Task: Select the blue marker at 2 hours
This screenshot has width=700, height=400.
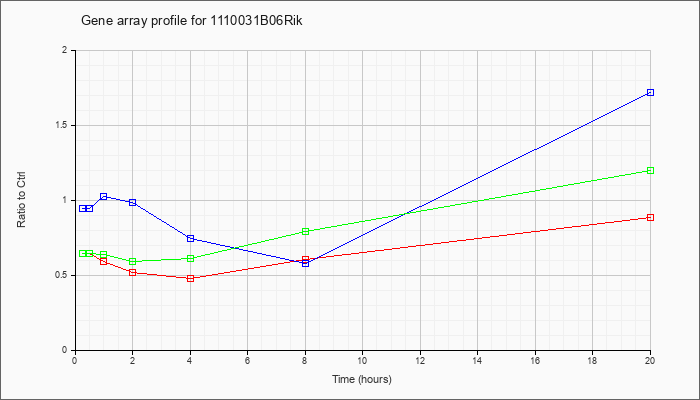Action: tap(133, 202)
